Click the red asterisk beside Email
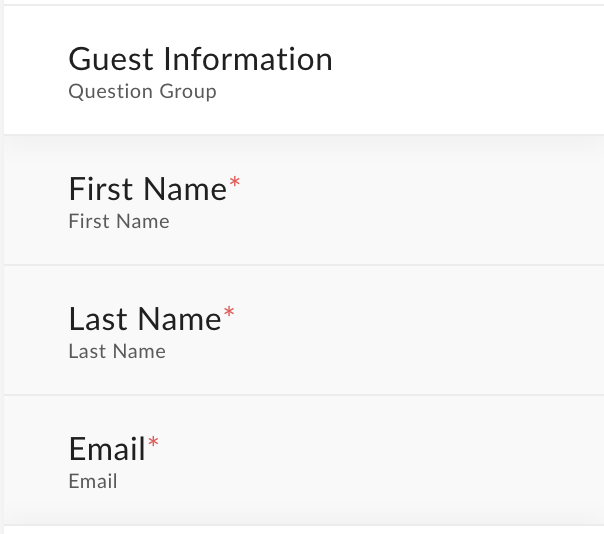 [x=153, y=442]
